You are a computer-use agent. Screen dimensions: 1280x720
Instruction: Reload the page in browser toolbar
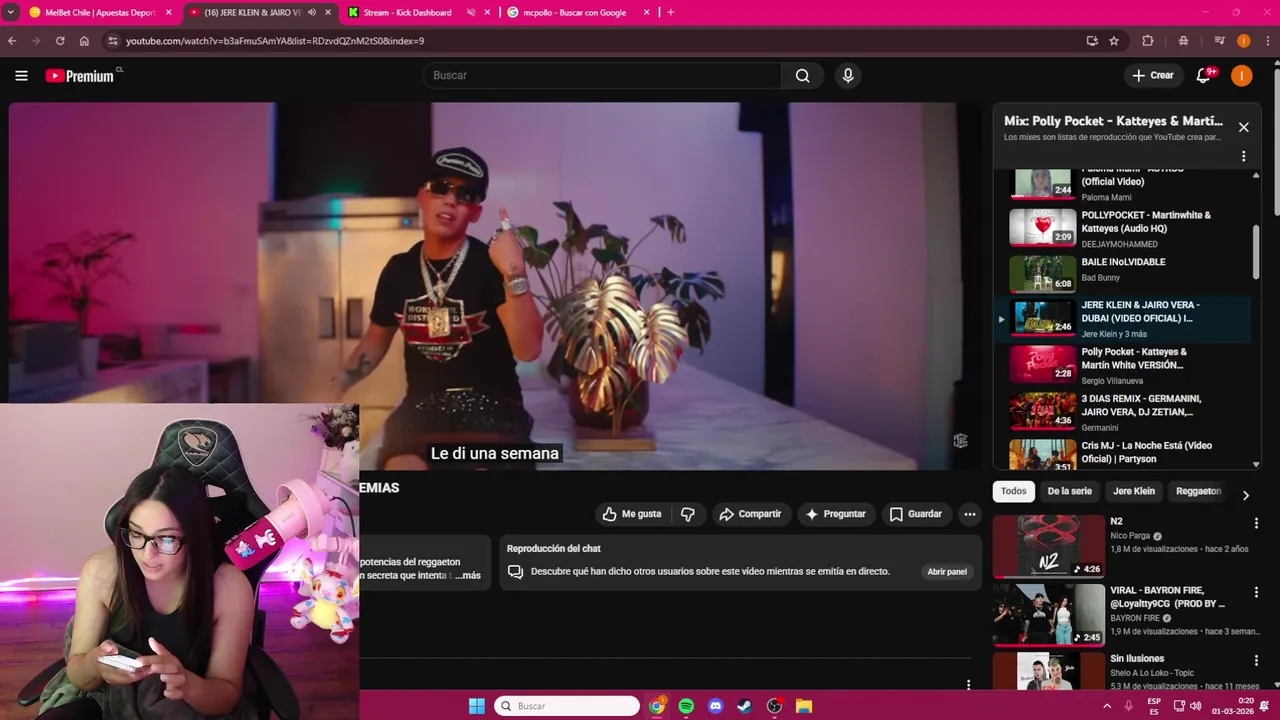[60, 41]
